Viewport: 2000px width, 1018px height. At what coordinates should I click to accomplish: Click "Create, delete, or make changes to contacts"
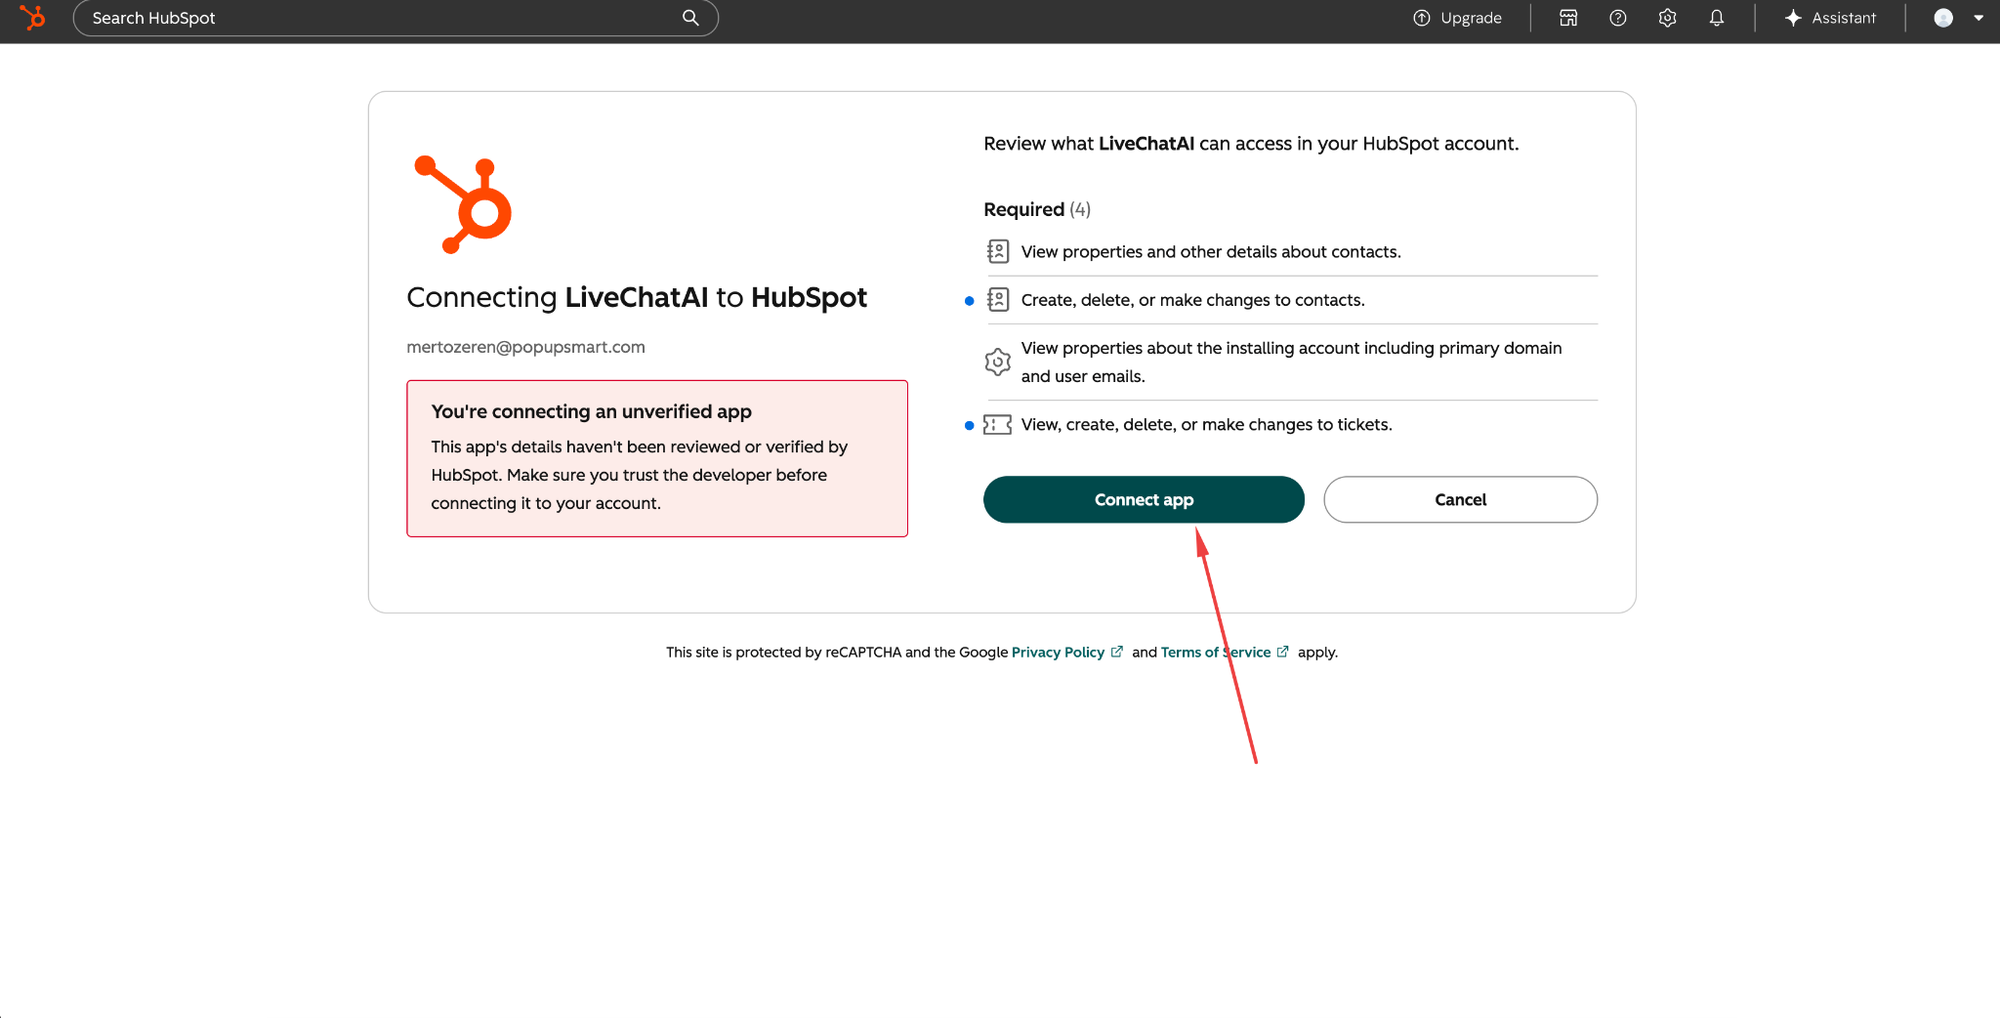[1193, 300]
